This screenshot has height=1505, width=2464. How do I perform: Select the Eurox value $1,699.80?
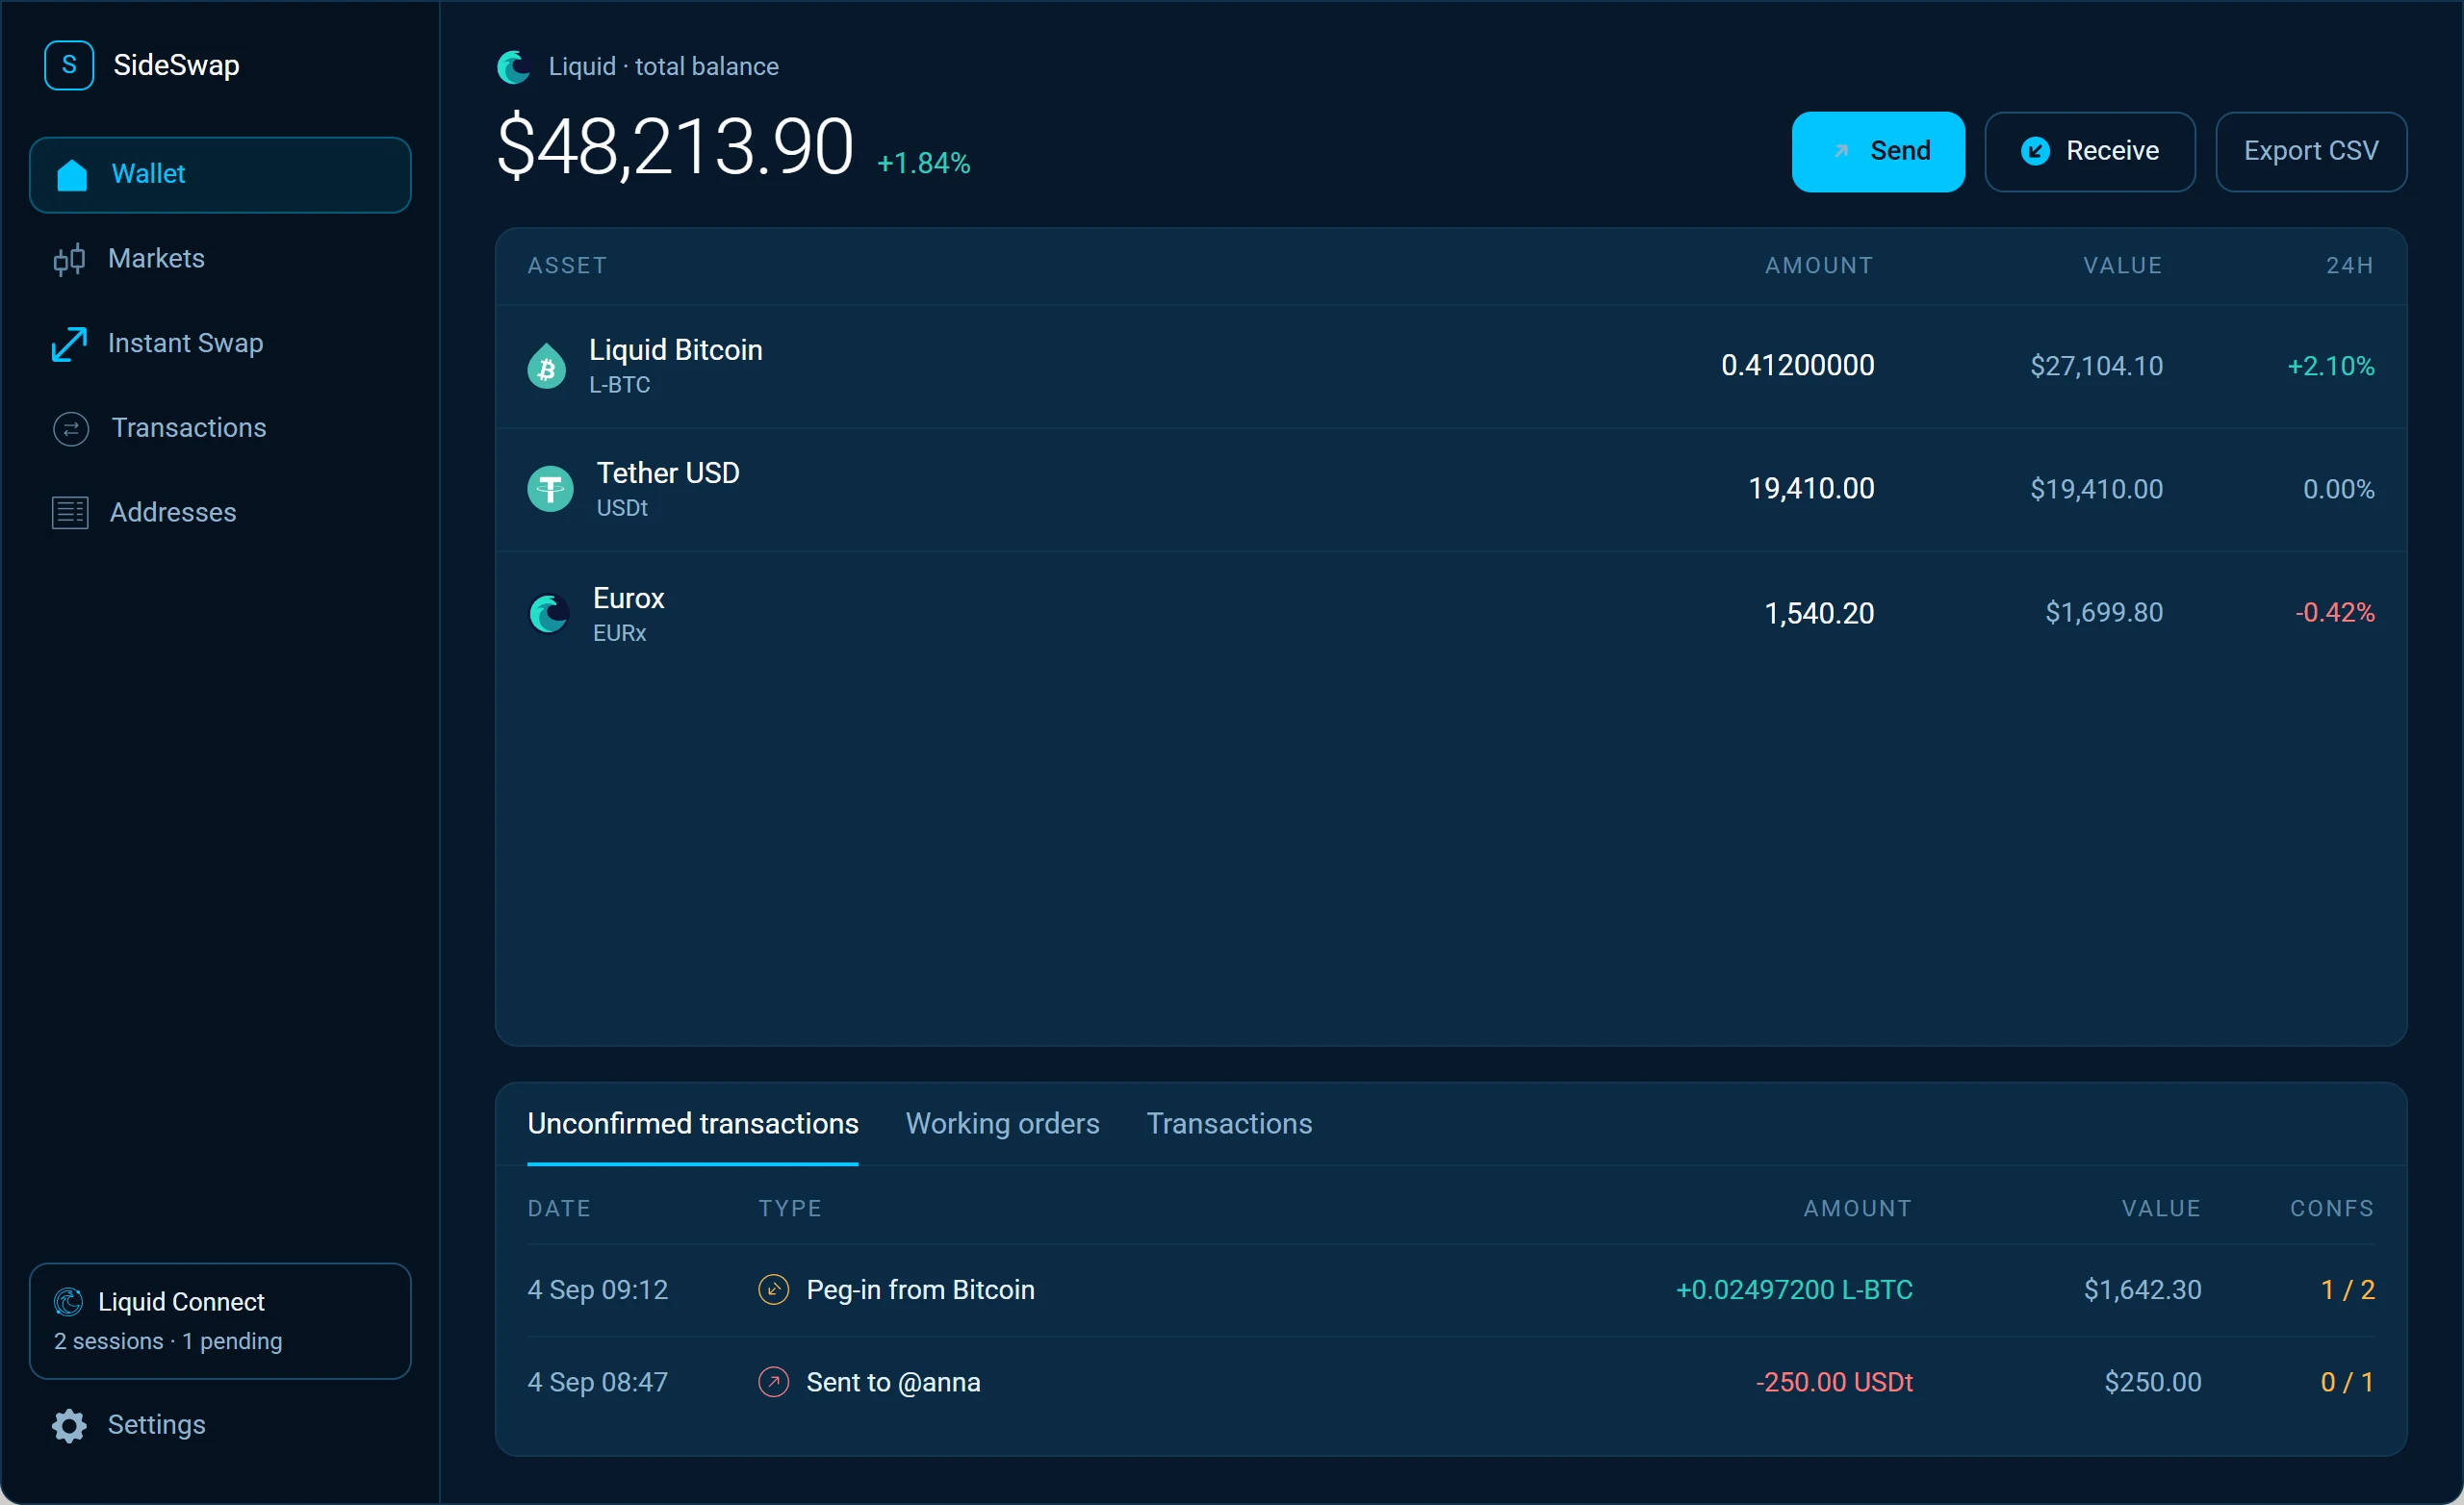click(x=2104, y=613)
